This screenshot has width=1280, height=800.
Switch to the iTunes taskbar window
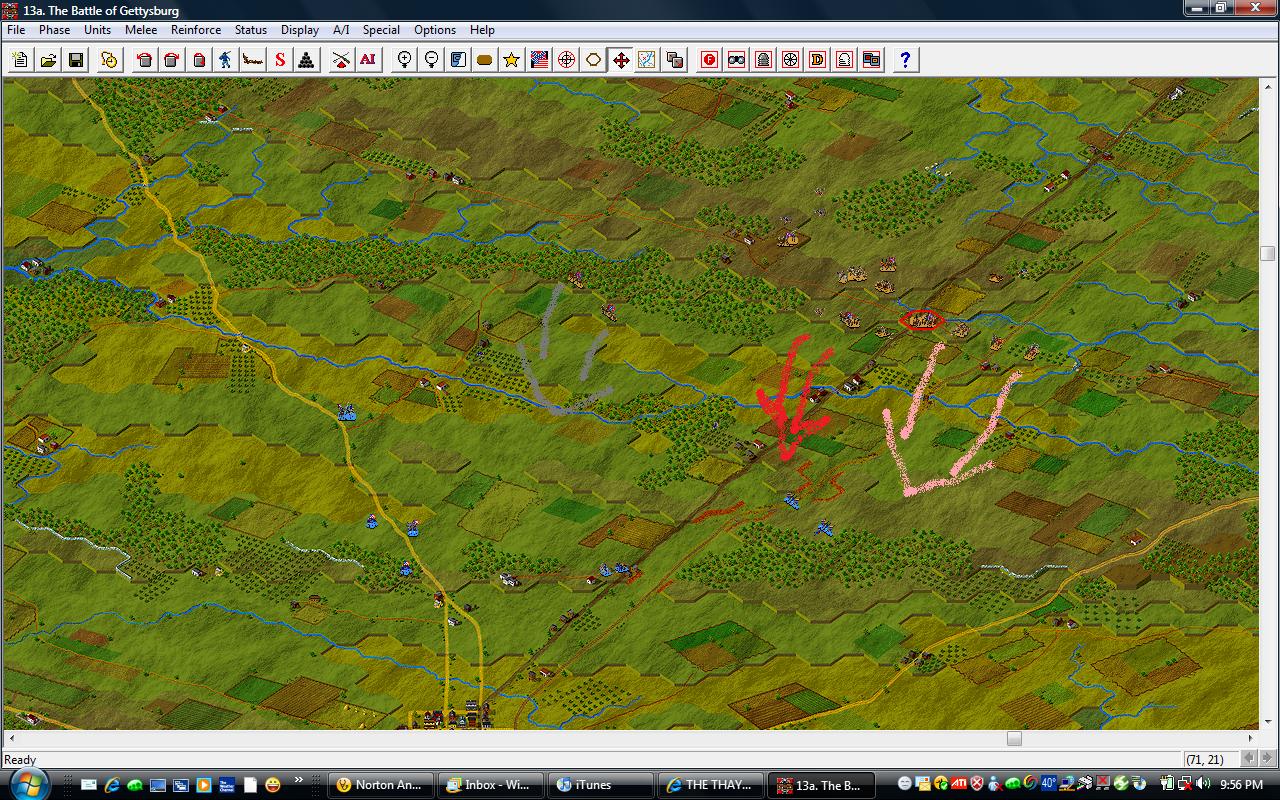(x=600, y=785)
